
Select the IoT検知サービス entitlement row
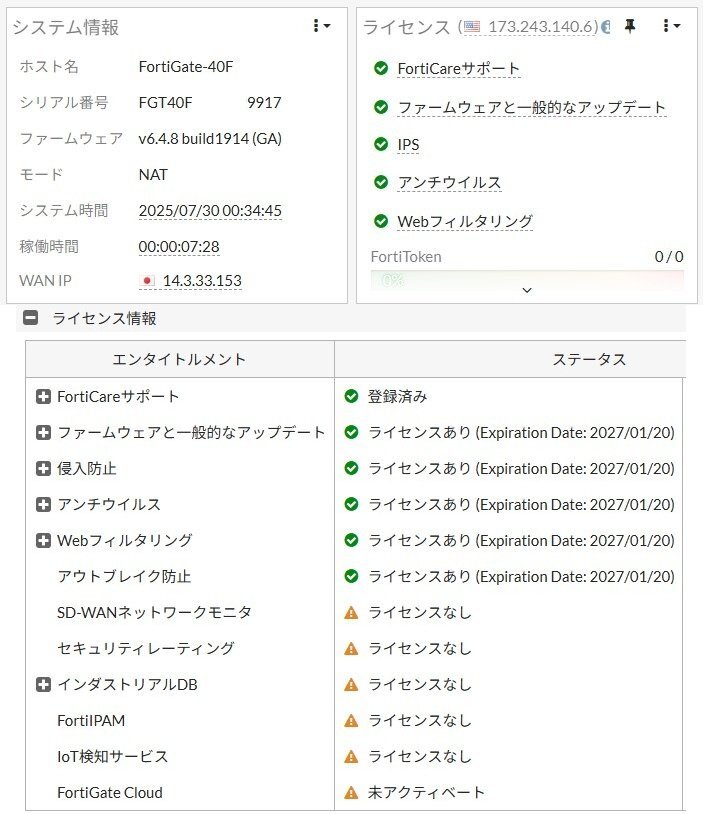click(x=113, y=756)
